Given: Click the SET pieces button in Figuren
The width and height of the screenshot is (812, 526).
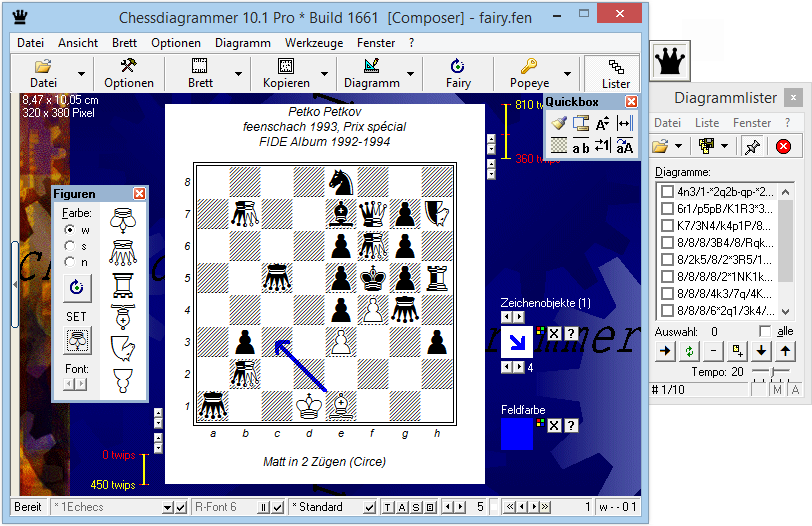Looking at the screenshot, I should (x=77, y=340).
